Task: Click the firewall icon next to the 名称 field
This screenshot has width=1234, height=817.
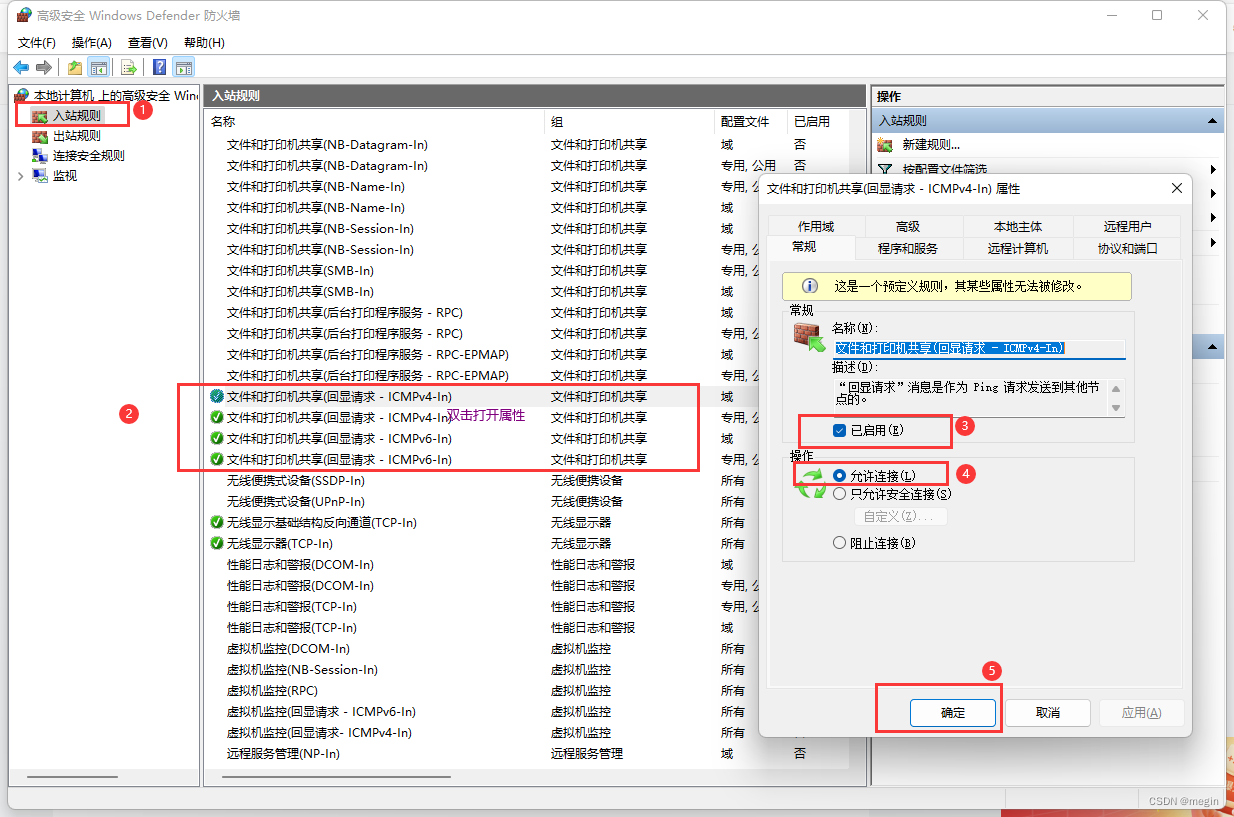Action: 808,337
